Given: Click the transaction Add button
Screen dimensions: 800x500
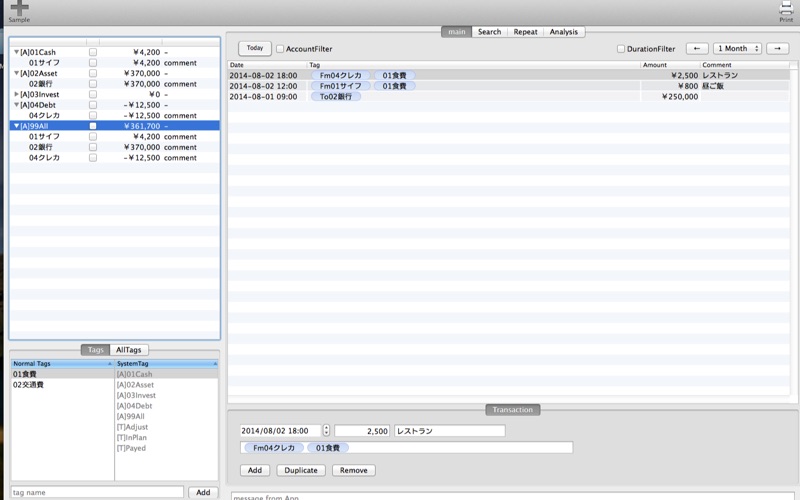Looking at the screenshot, I should pyautogui.click(x=255, y=470).
